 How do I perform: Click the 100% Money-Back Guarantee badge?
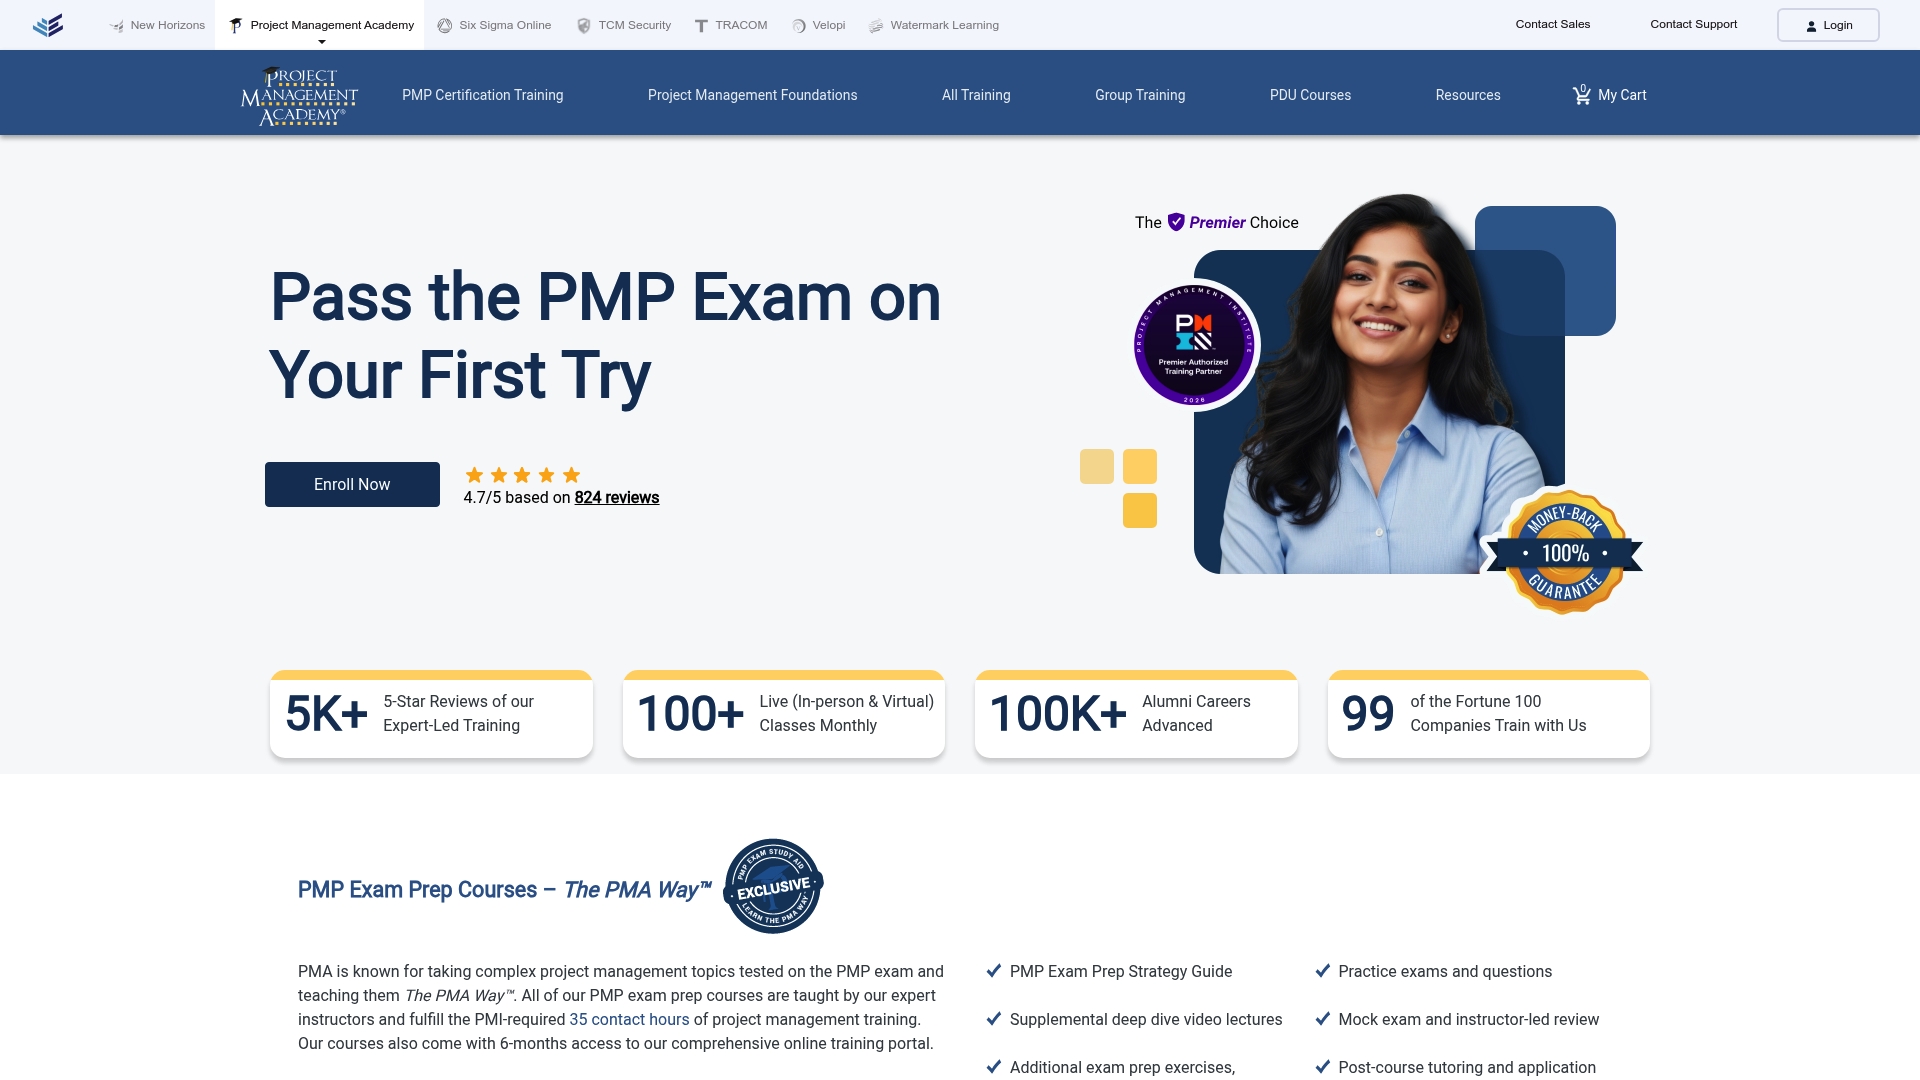point(1564,551)
